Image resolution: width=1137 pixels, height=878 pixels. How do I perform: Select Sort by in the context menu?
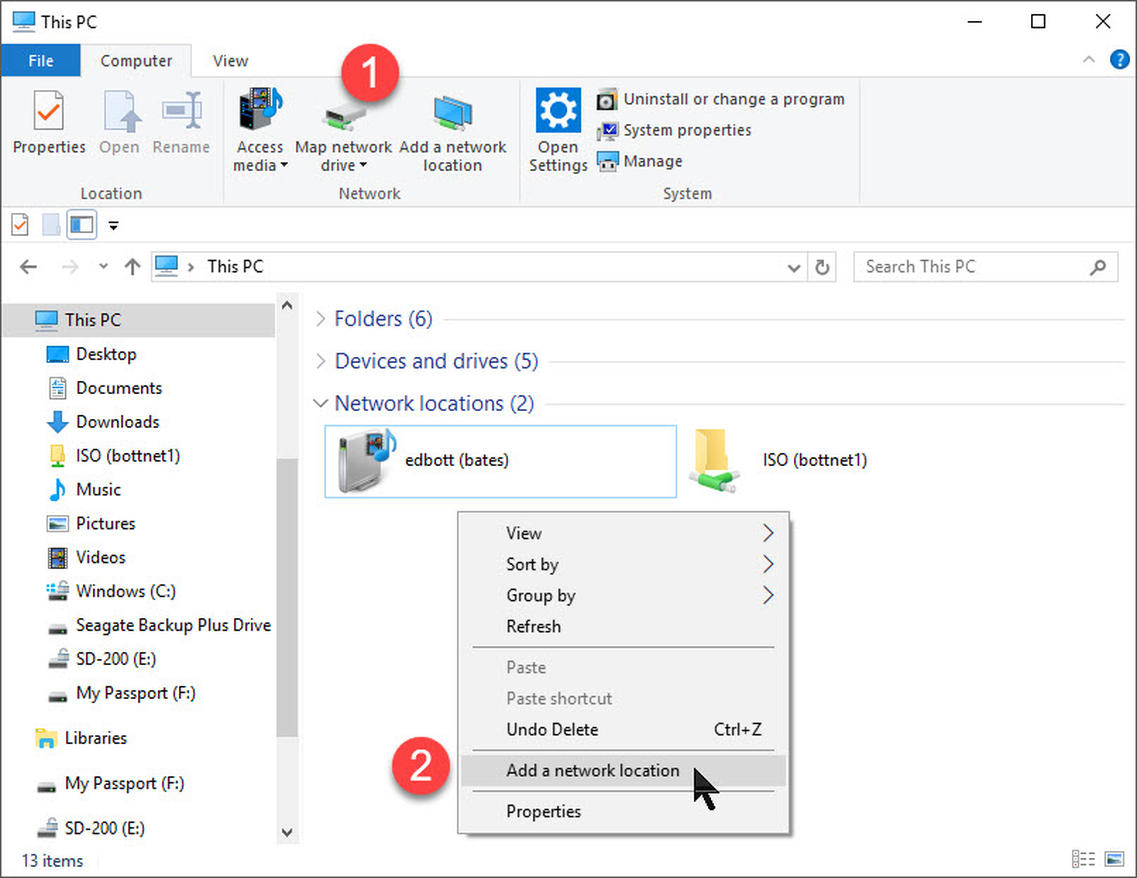pyautogui.click(x=532, y=564)
